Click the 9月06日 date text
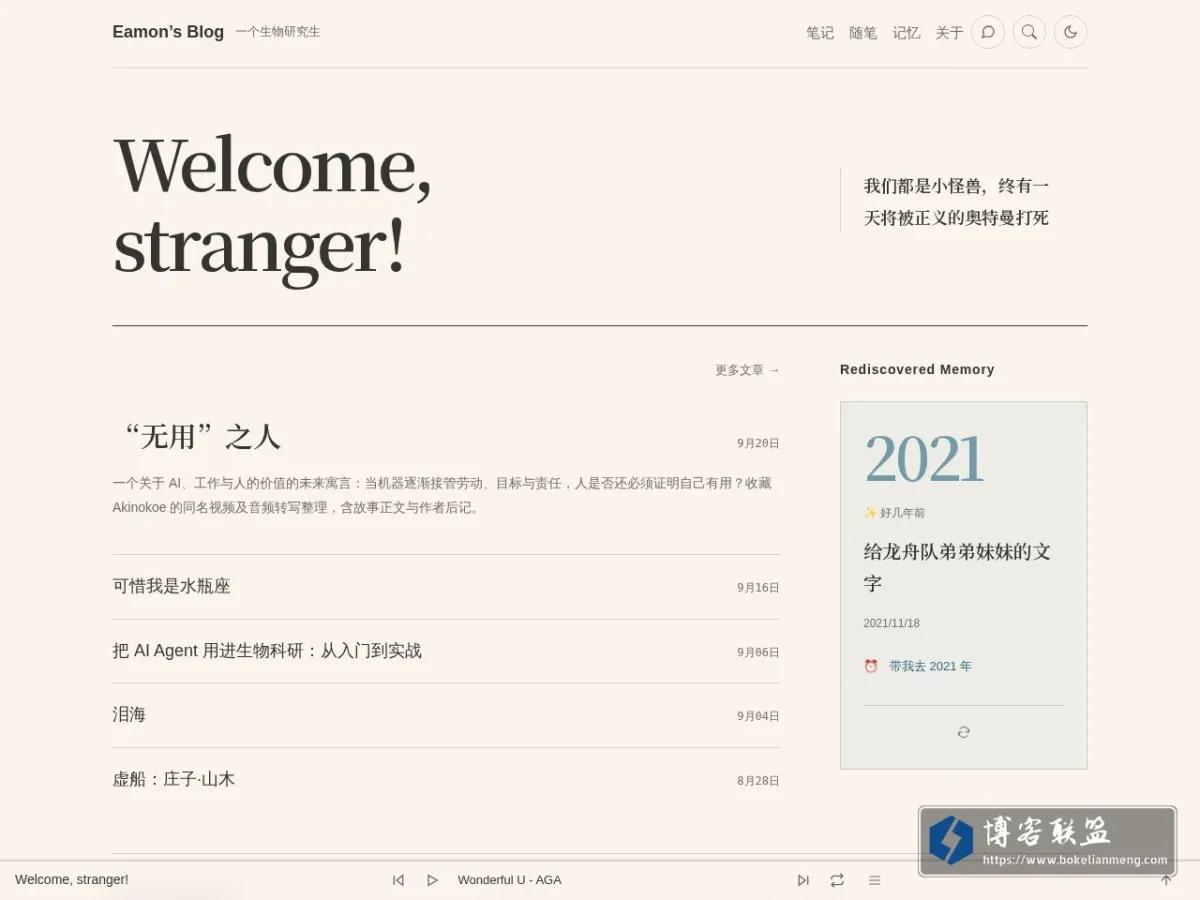 coord(758,652)
